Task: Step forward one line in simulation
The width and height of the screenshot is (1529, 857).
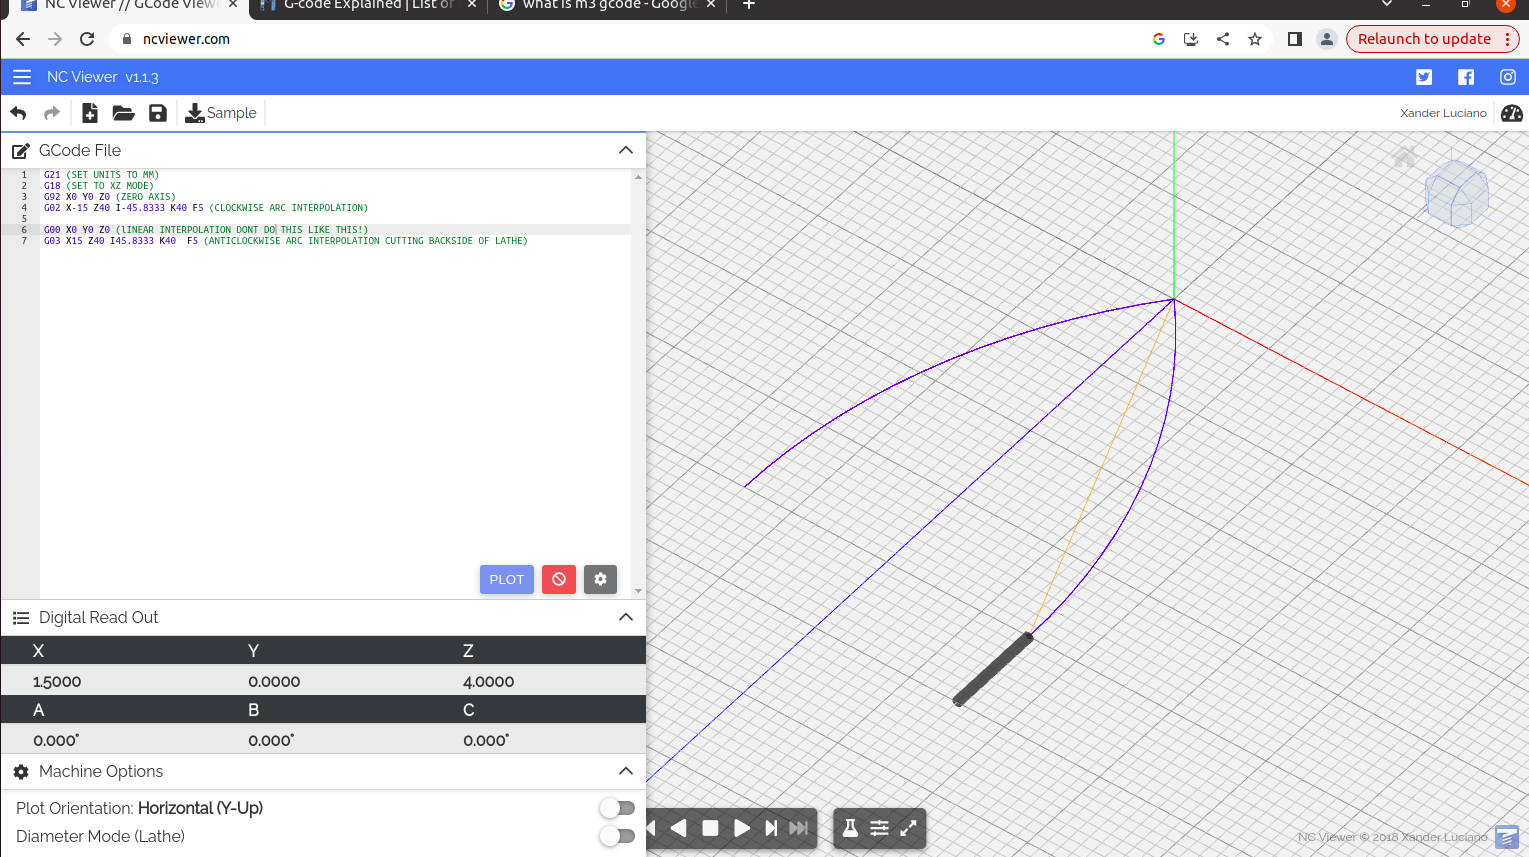Action: [771, 828]
